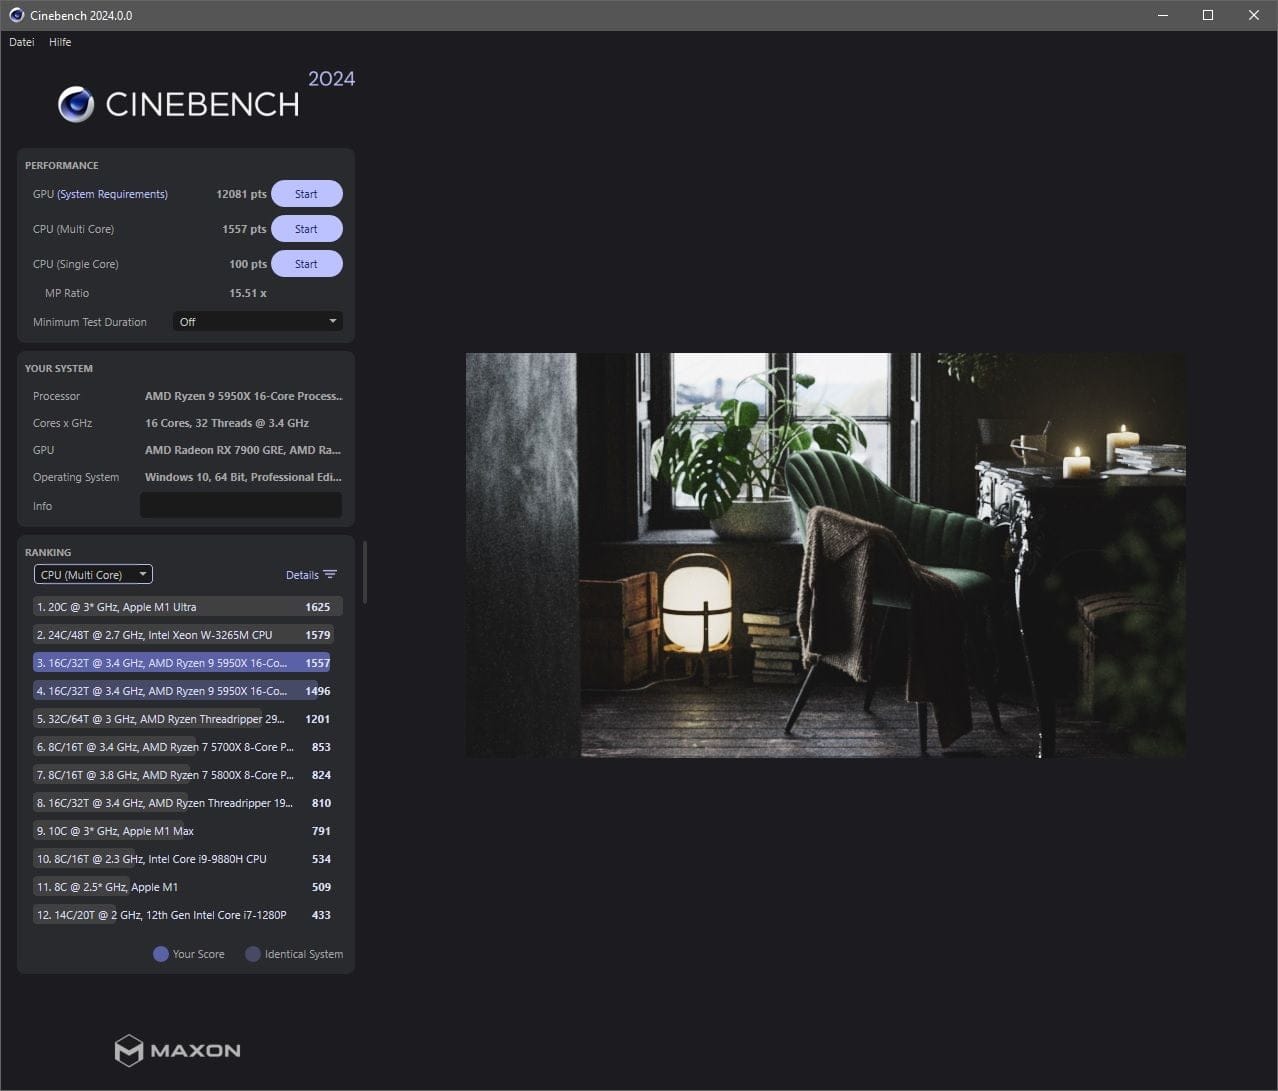Click the Details filter icon
The image size is (1278, 1091).
coord(331,575)
